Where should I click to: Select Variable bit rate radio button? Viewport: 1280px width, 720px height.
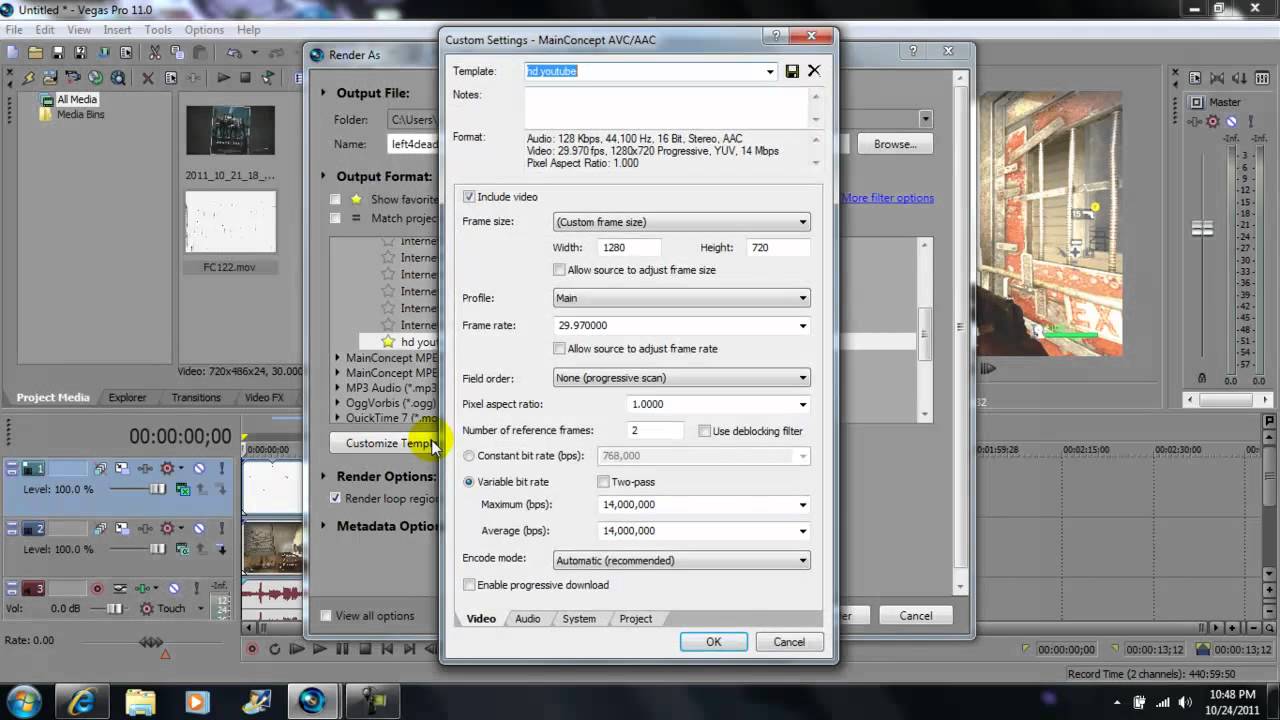click(x=469, y=482)
